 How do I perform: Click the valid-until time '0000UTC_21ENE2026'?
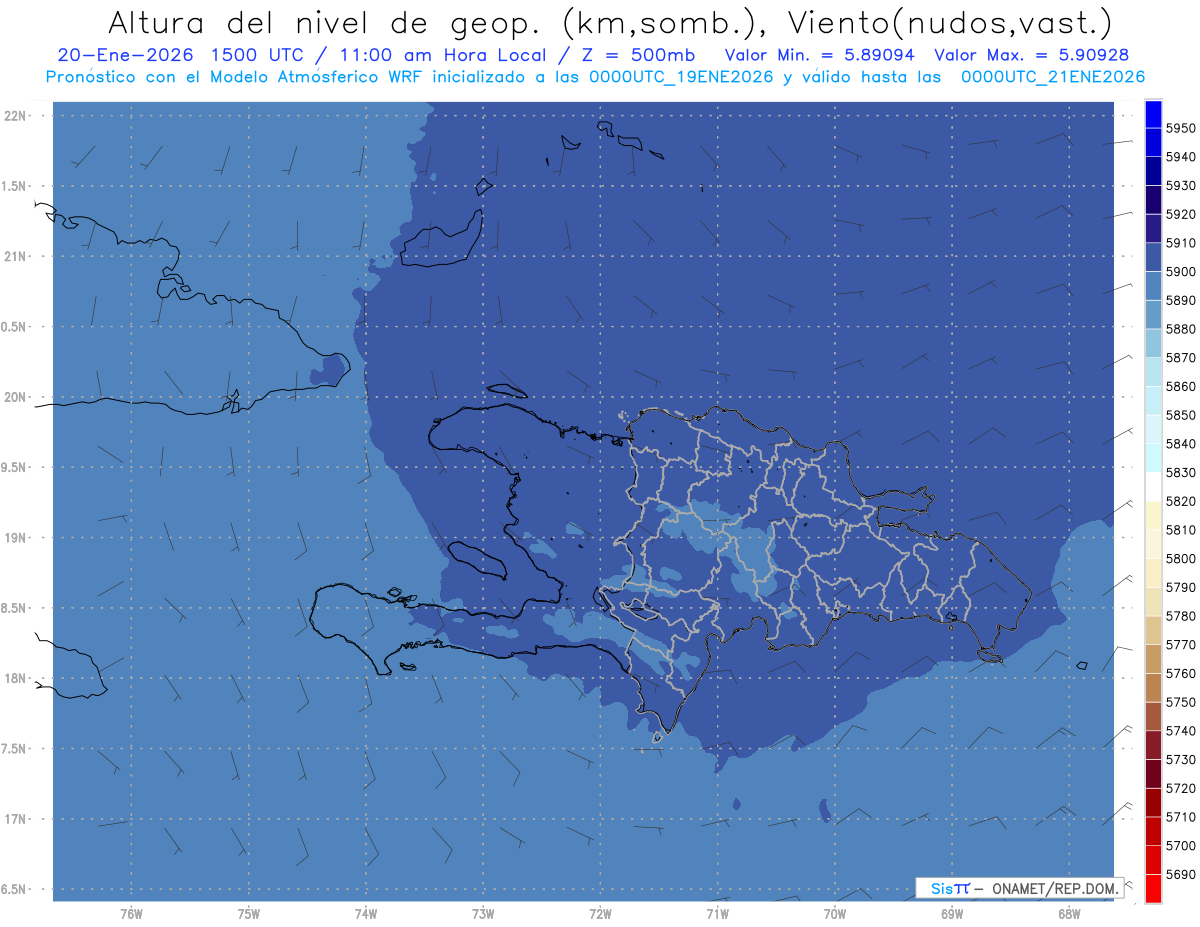1053,76
